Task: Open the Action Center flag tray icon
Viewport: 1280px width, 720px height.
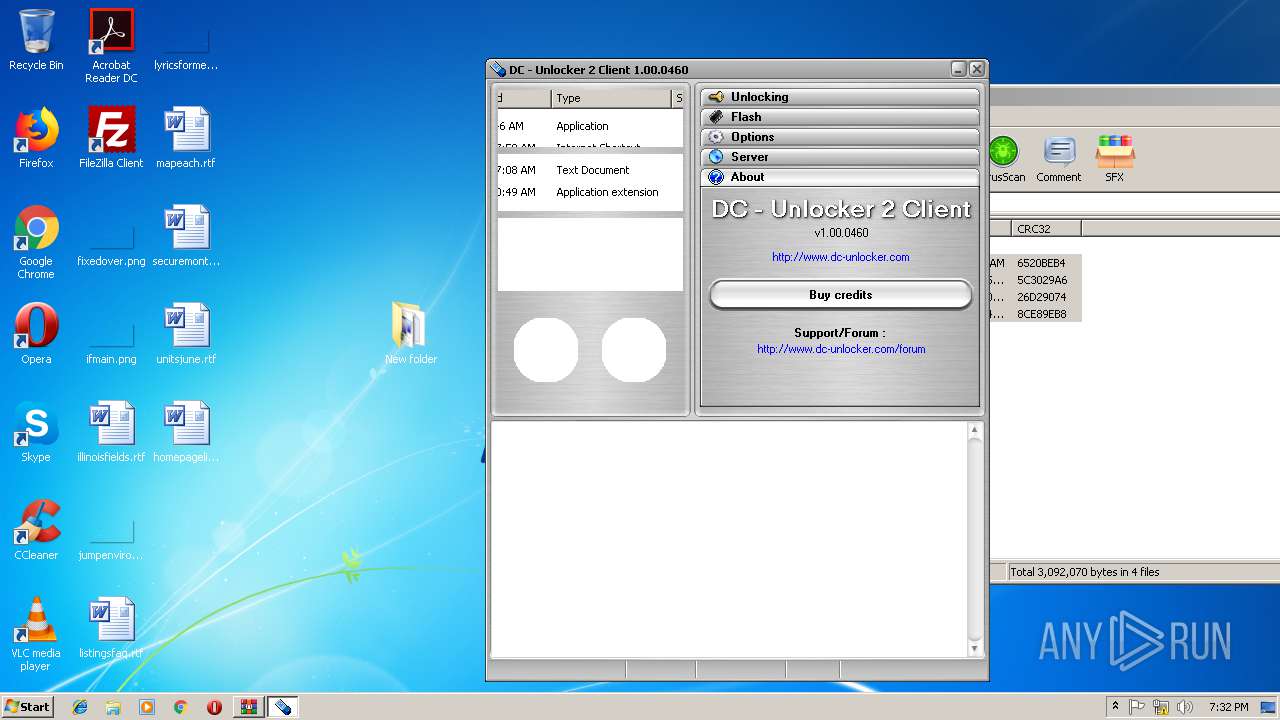Action: coord(1138,707)
